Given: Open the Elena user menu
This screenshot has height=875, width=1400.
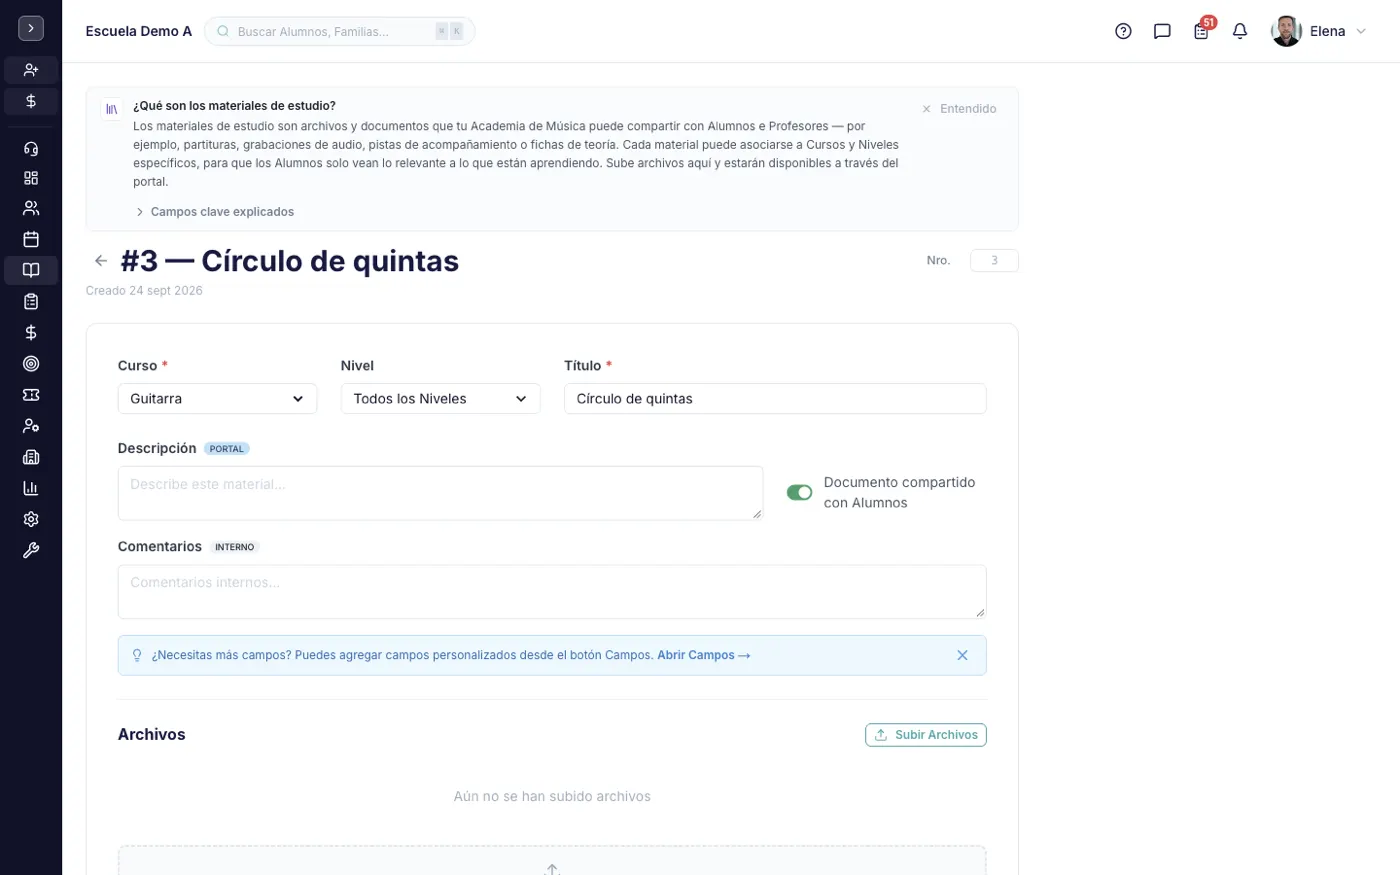Looking at the screenshot, I should pos(1318,31).
